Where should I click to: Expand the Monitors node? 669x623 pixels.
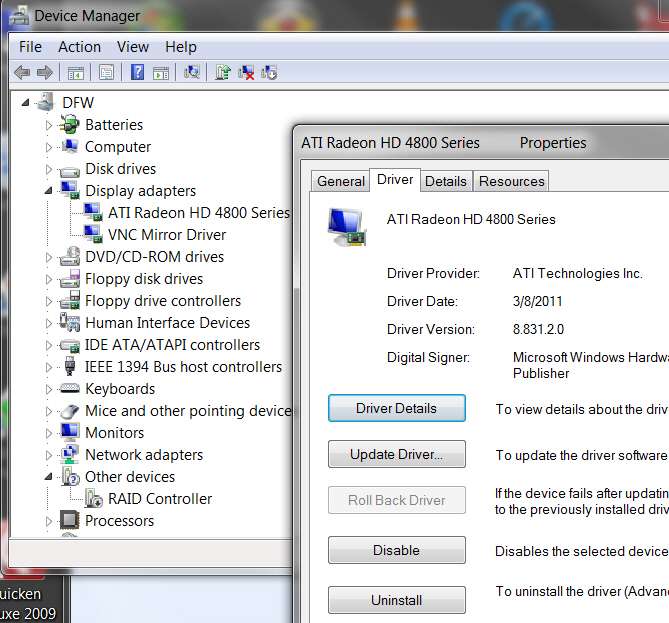pyautogui.click(x=49, y=433)
